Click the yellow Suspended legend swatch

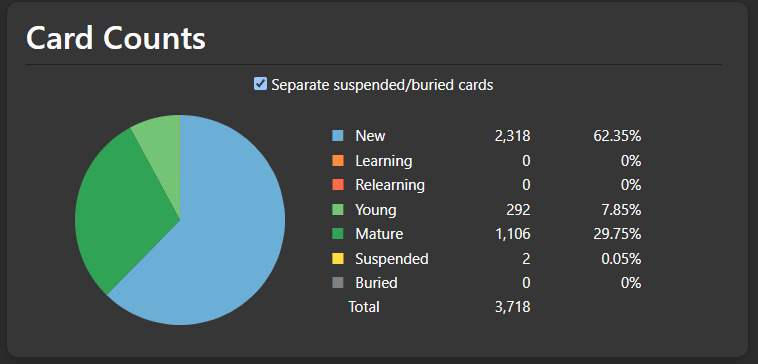tap(338, 259)
